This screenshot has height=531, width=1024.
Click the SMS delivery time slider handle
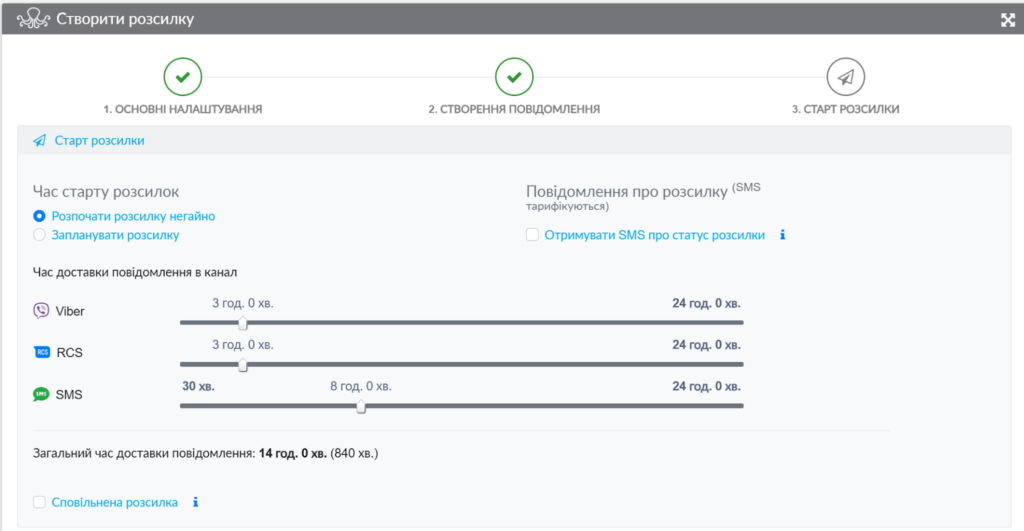pos(361,406)
